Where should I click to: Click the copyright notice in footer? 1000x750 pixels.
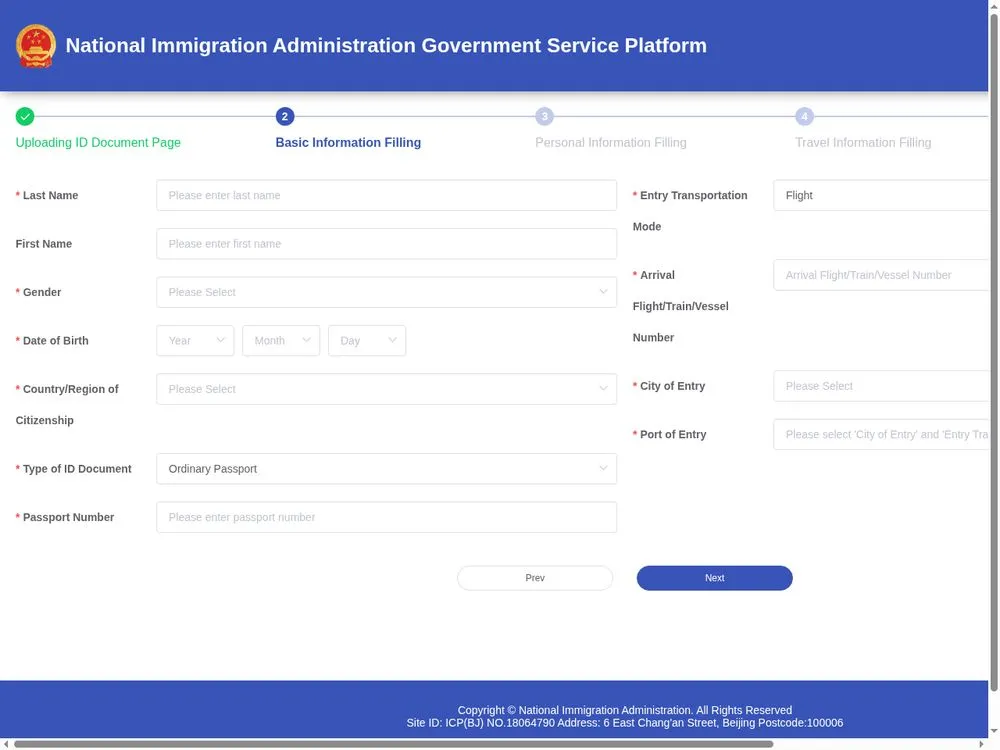pyautogui.click(x=624, y=710)
